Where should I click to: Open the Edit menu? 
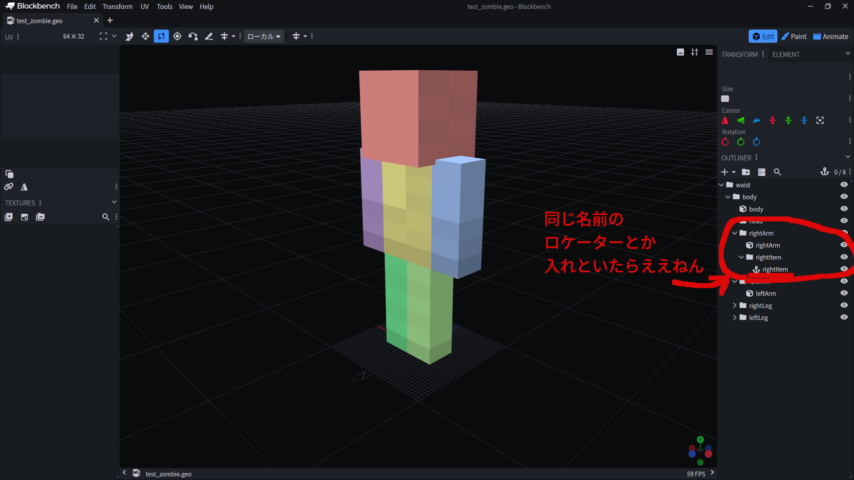click(90, 7)
